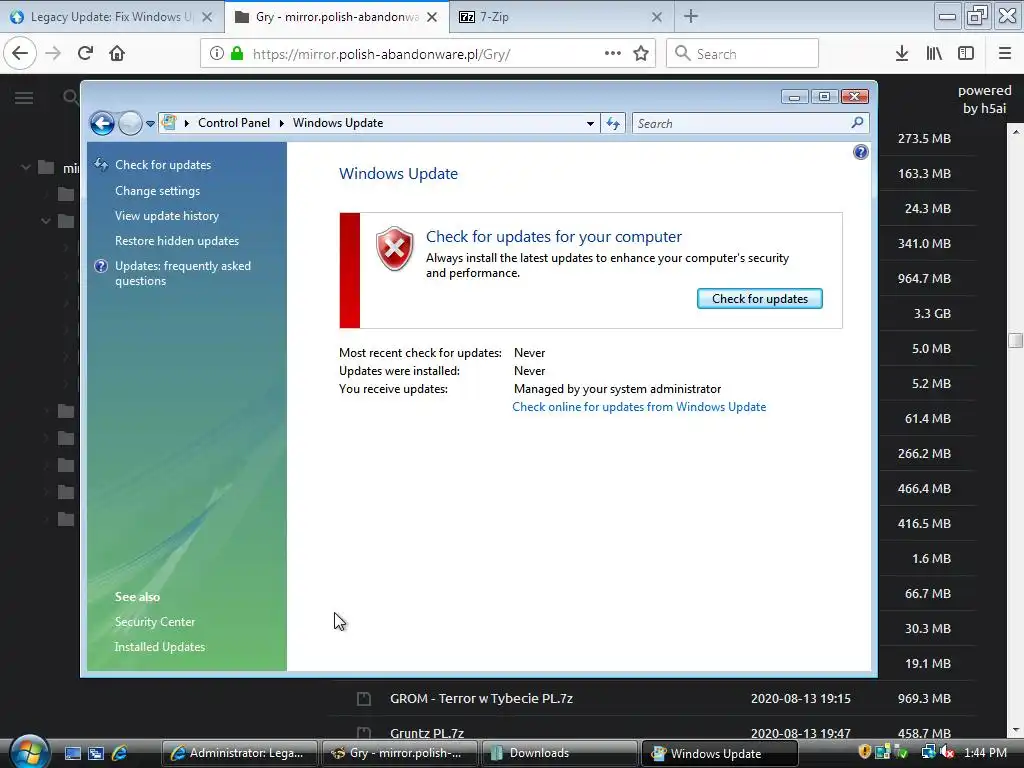Open Windows Update help question mark icon
1024x768 pixels.
coord(861,152)
